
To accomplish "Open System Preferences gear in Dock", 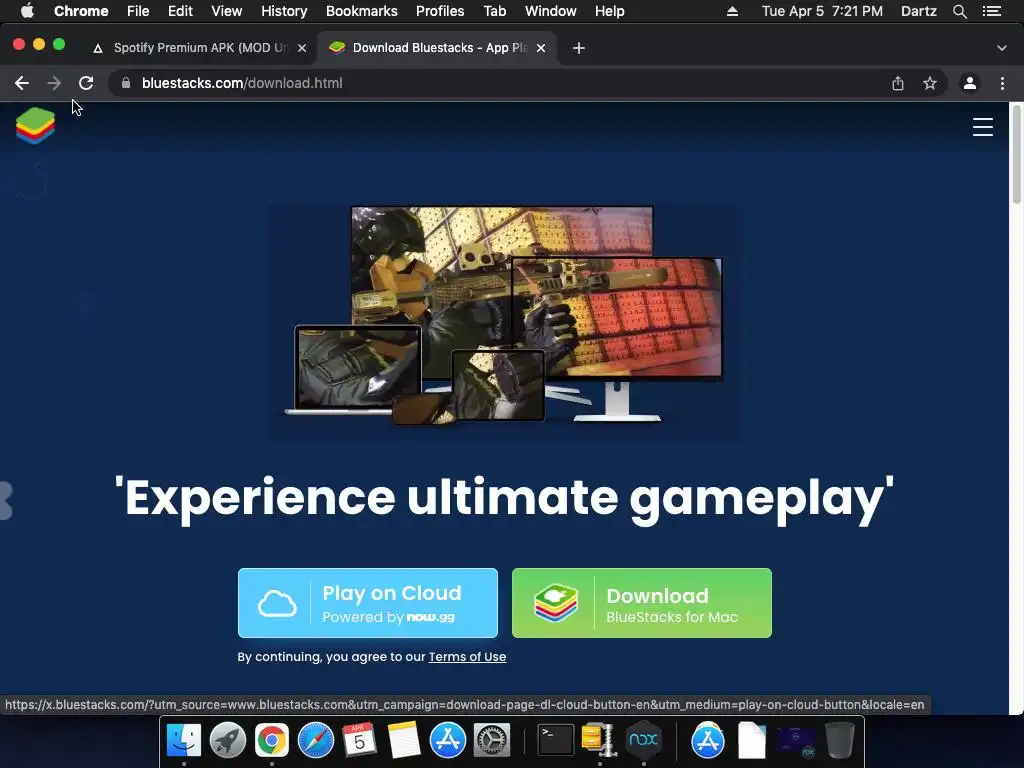I will coord(492,740).
